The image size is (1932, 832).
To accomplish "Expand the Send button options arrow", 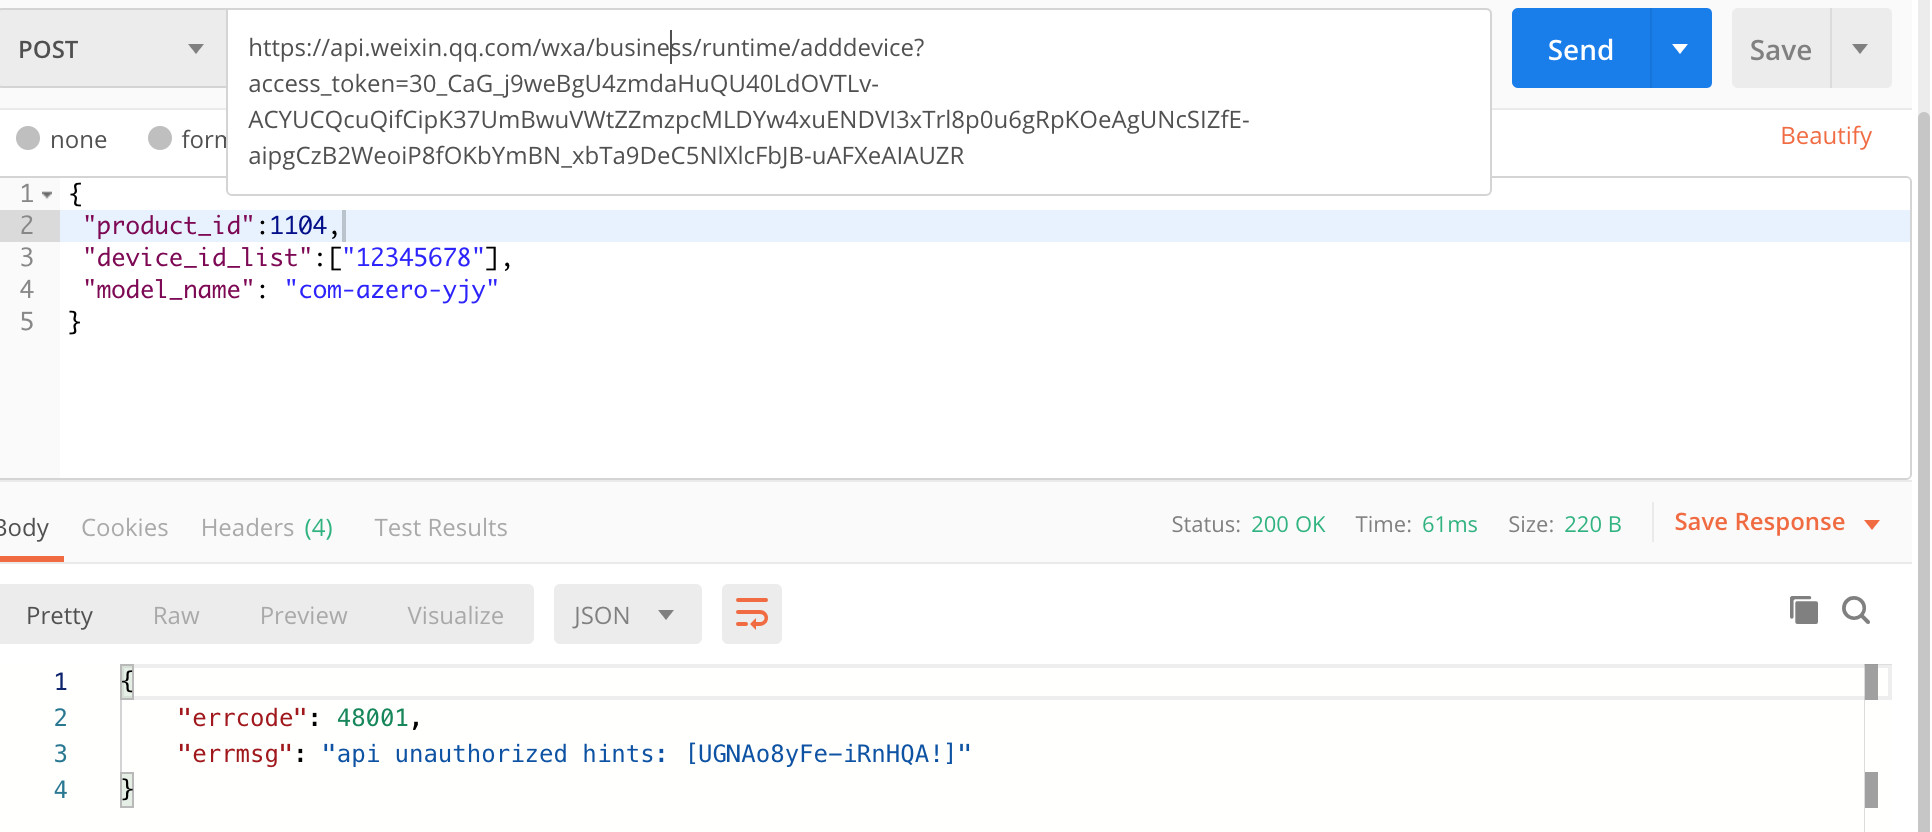I will (x=1680, y=49).
